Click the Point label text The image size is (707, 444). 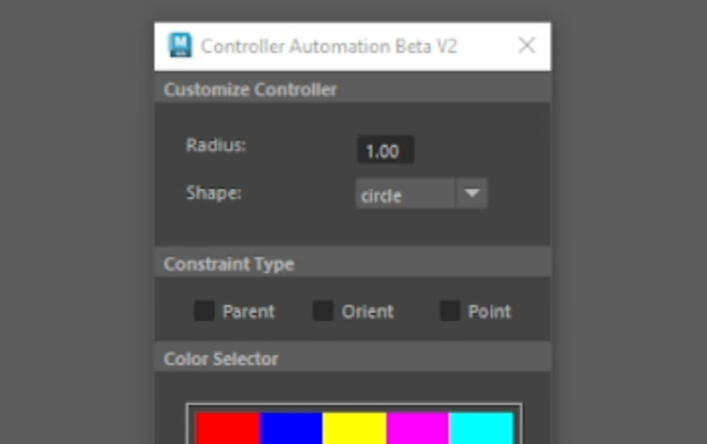pos(489,312)
